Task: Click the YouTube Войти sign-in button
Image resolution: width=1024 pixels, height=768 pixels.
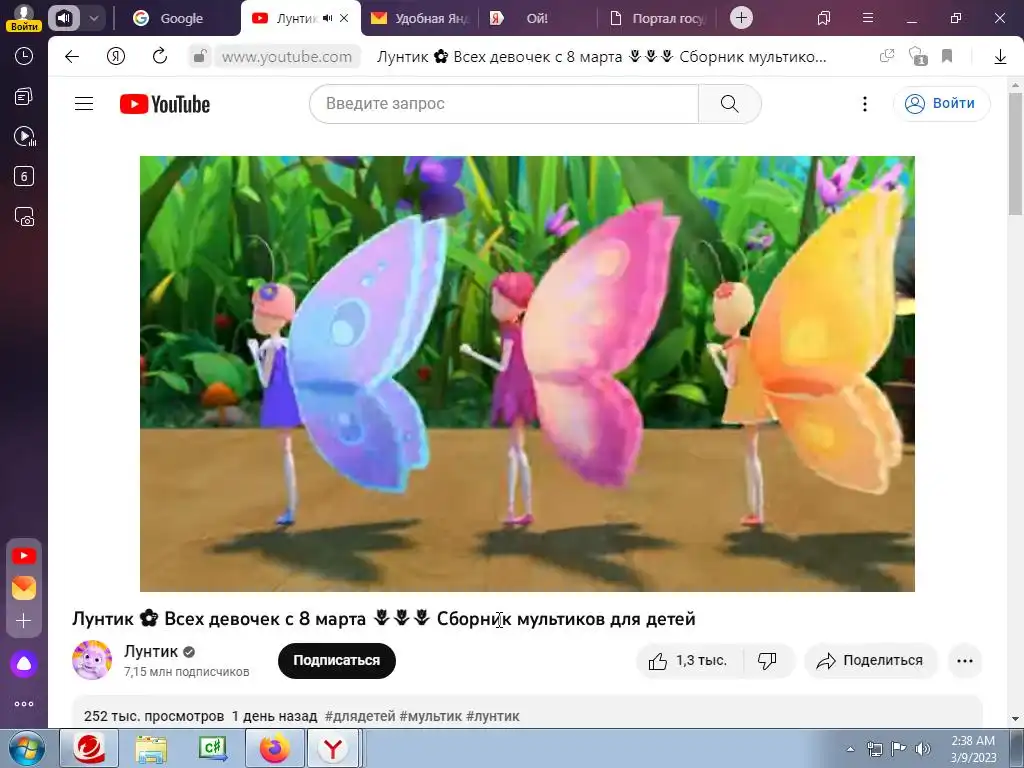Action: [x=941, y=104]
